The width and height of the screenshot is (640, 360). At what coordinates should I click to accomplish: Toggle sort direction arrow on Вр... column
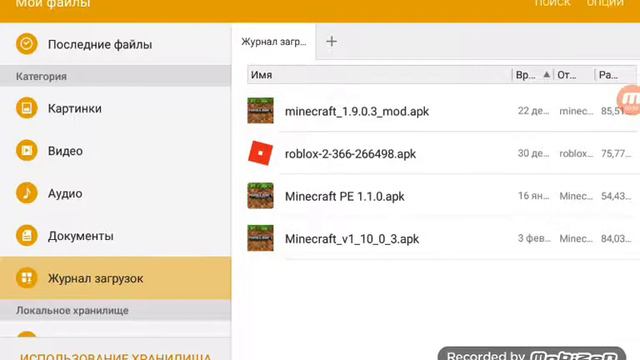point(547,75)
